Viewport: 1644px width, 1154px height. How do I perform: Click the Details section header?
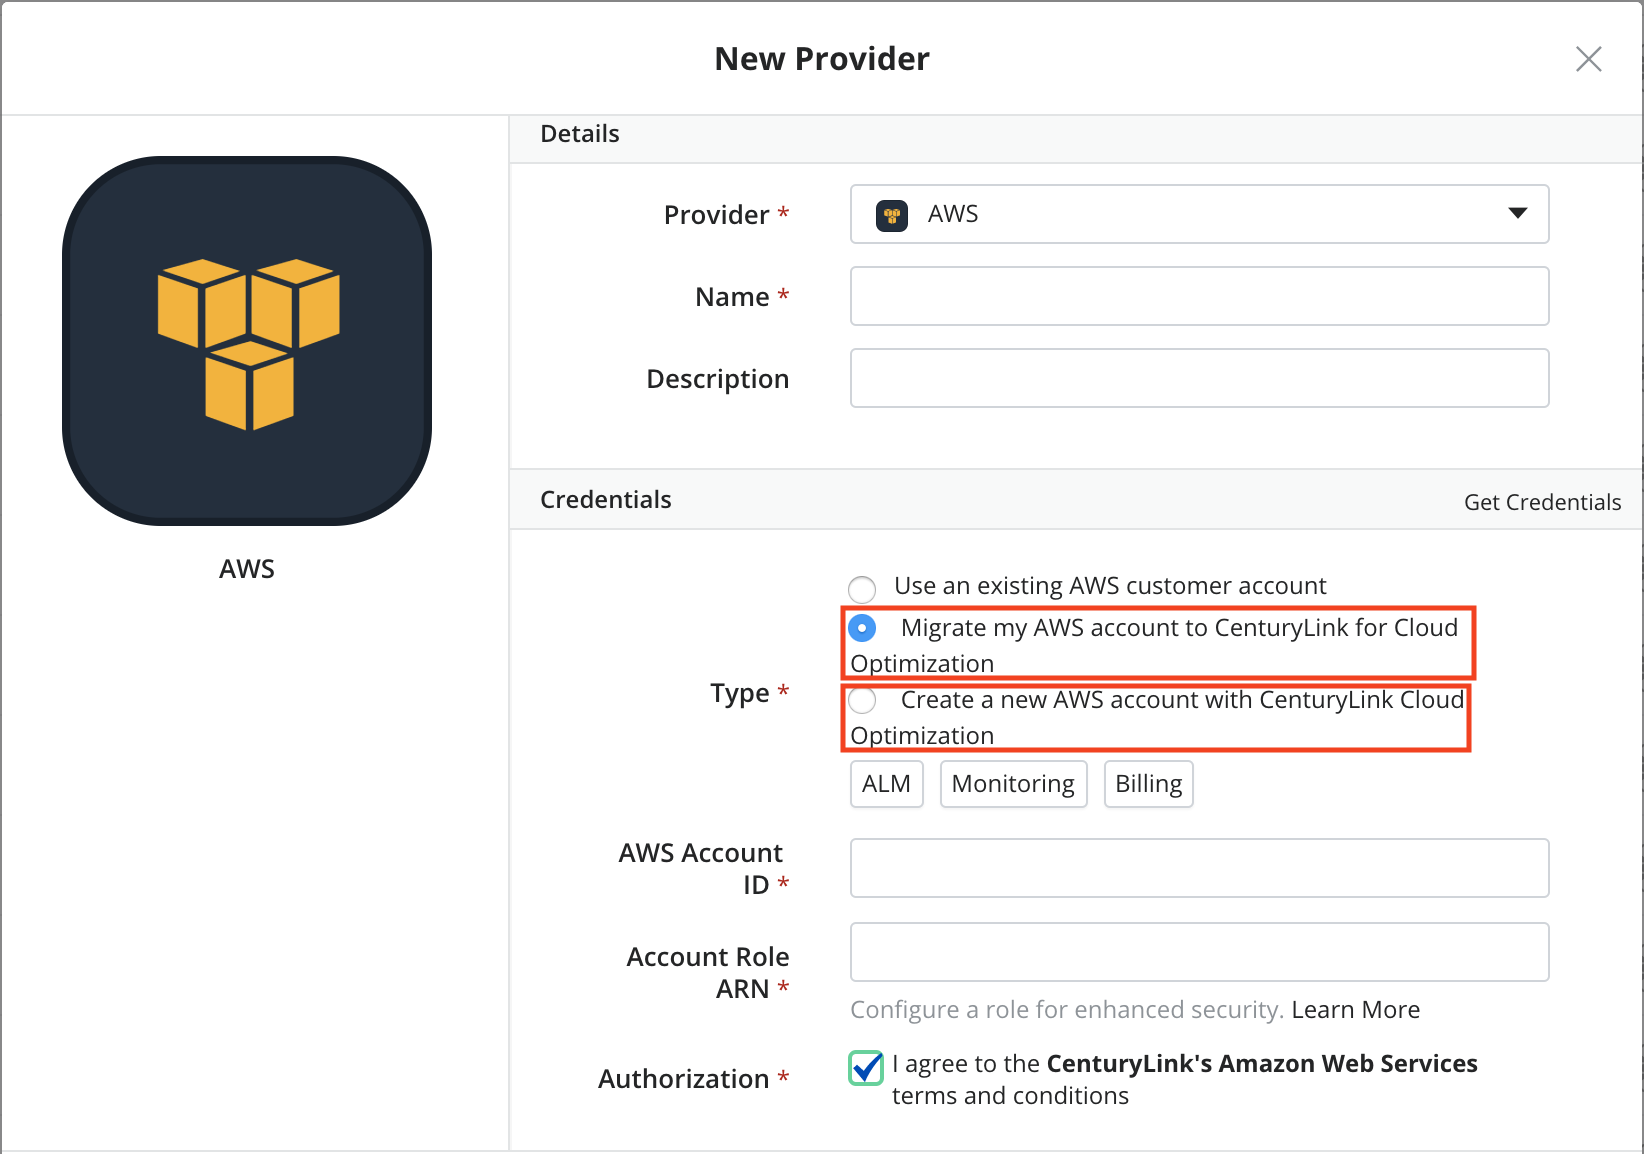580,134
